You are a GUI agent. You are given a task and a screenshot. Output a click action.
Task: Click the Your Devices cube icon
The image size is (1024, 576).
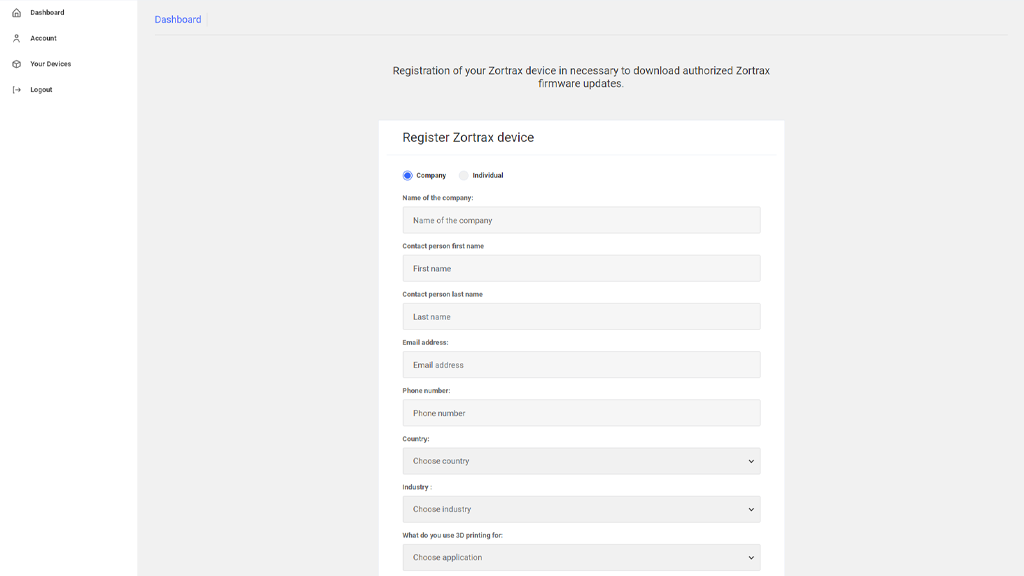coord(16,64)
